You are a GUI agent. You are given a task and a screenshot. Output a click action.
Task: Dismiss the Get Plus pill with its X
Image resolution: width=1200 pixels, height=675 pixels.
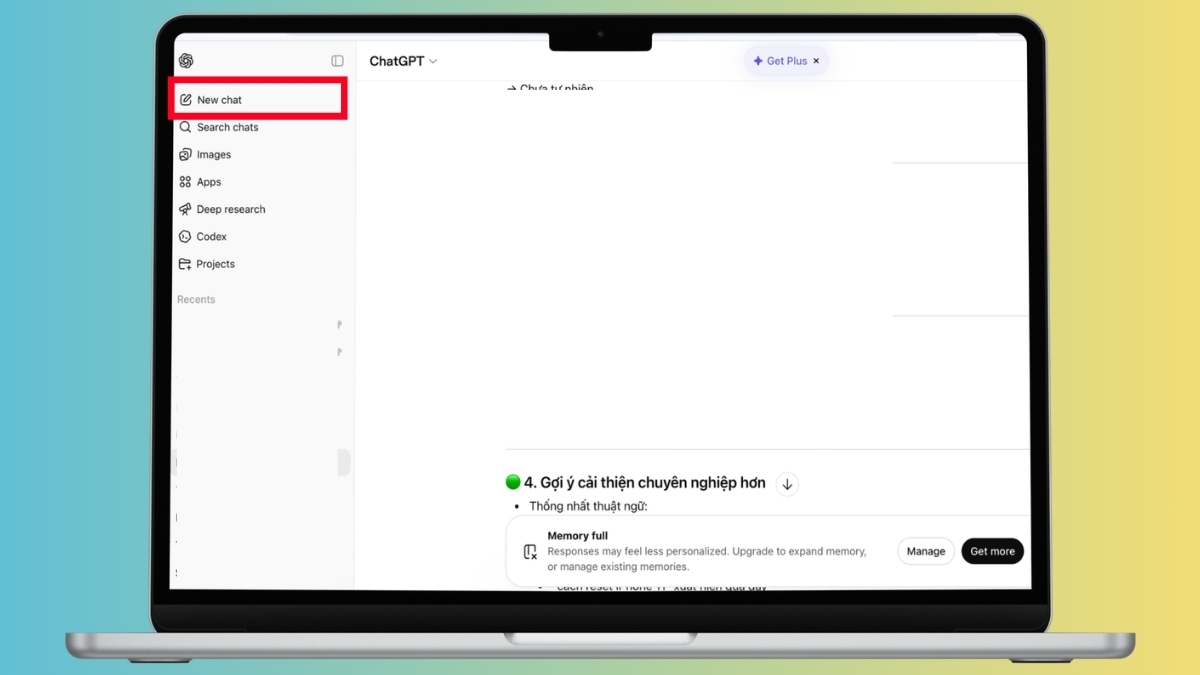816,61
